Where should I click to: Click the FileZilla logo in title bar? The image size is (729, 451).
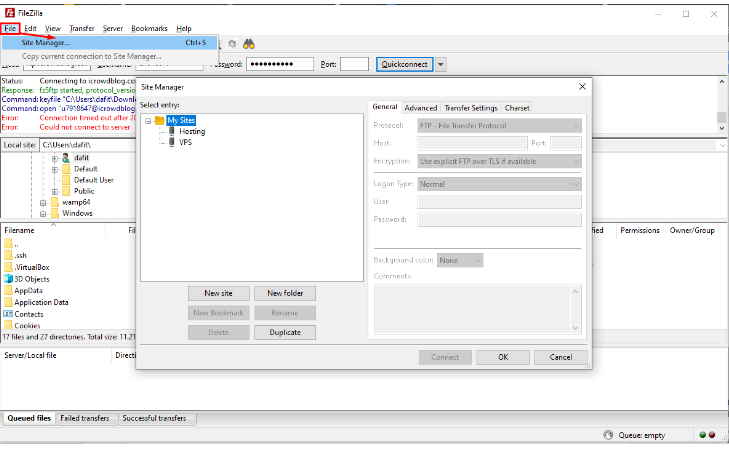[10, 13]
